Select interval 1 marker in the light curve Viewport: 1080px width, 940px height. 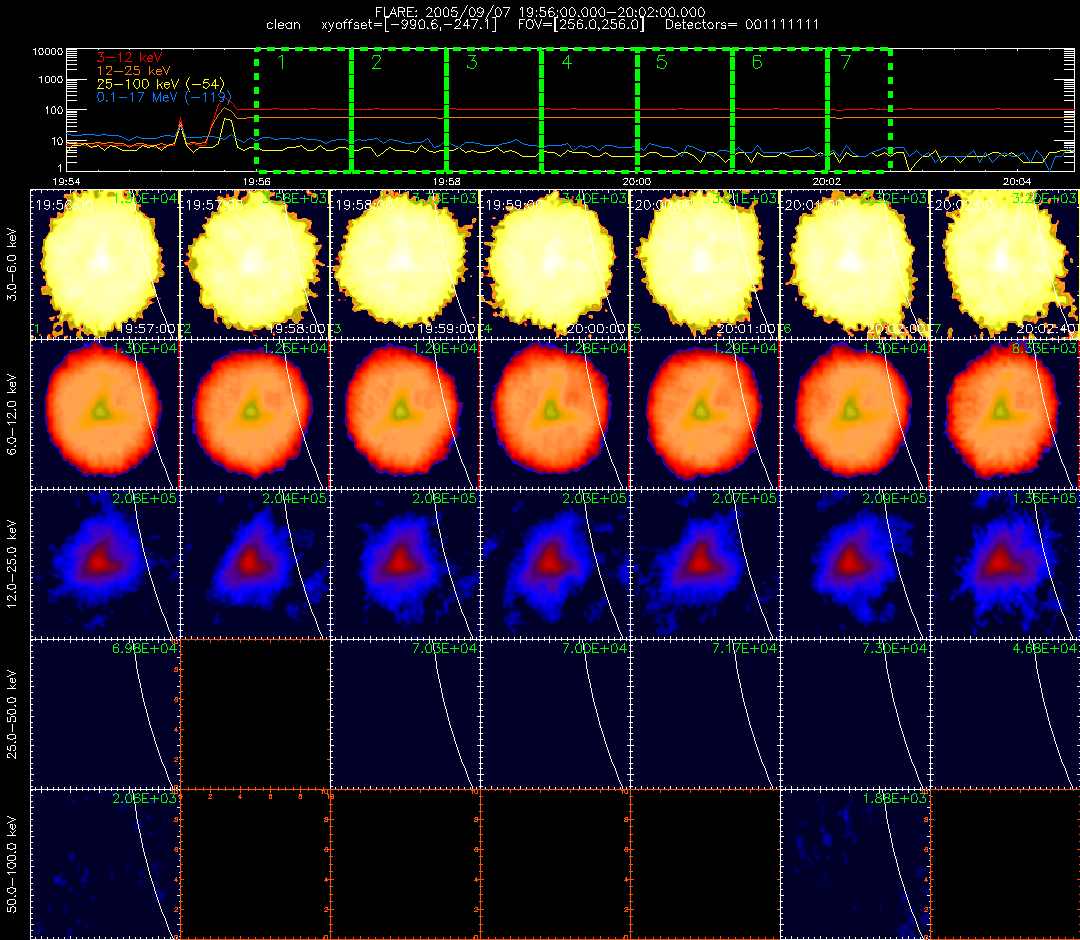point(281,63)
